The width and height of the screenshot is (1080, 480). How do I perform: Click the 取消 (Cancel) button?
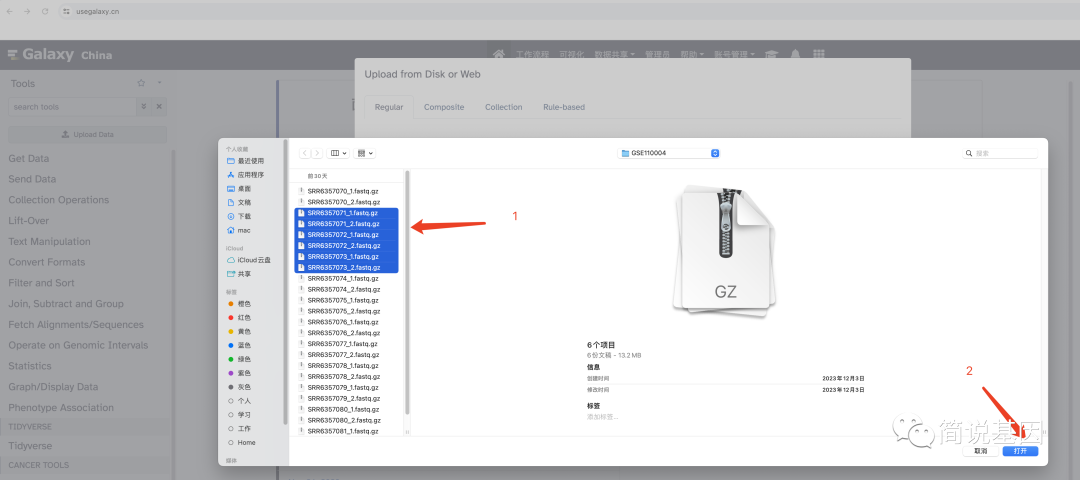(x=981, y=450)
